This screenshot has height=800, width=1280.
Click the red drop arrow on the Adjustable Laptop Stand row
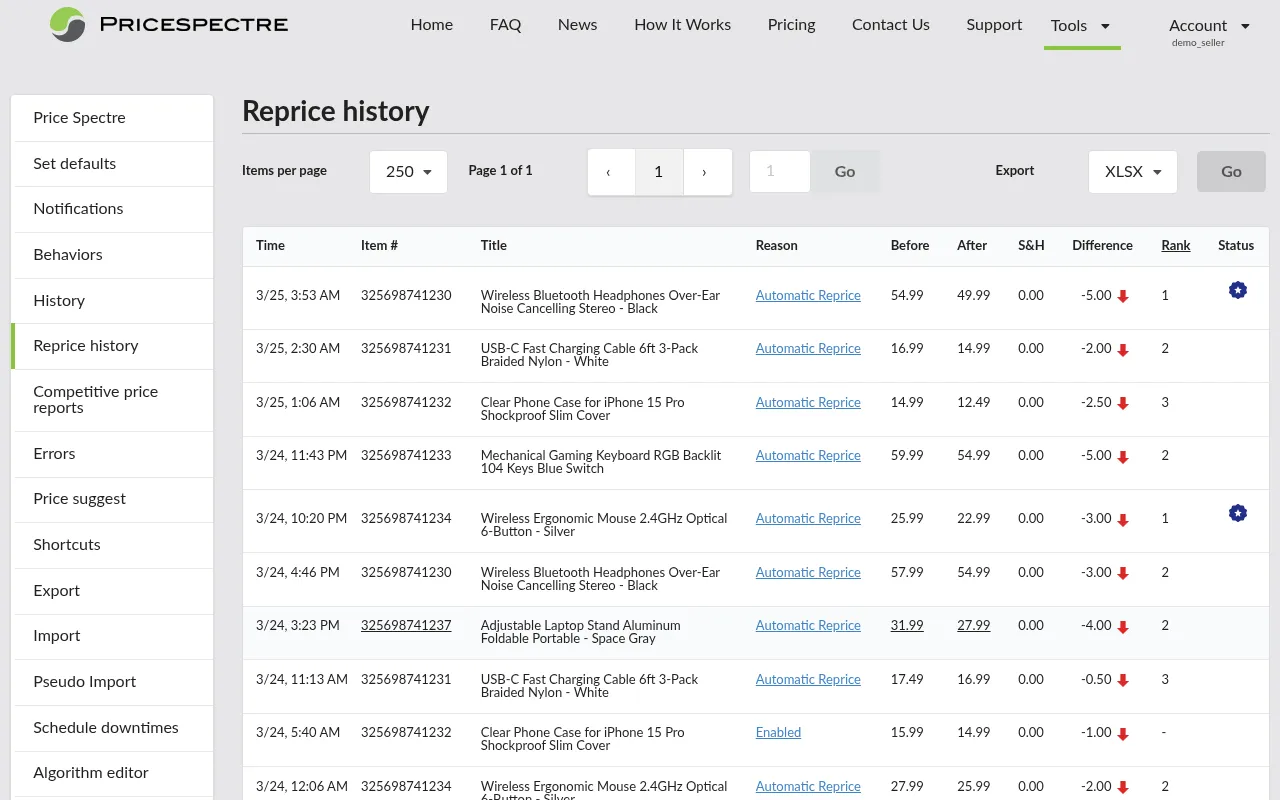click(1123, 625)
